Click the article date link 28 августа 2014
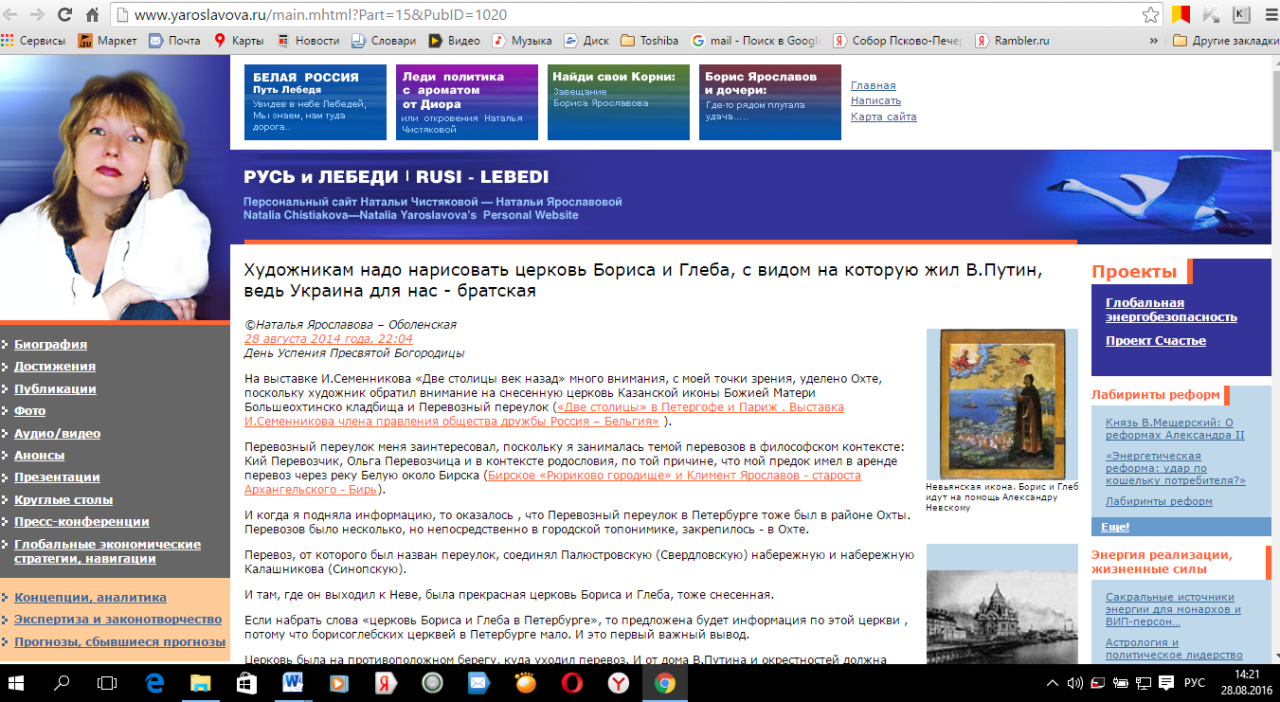Screen dimensions: 1280x702 pos(328,339)
